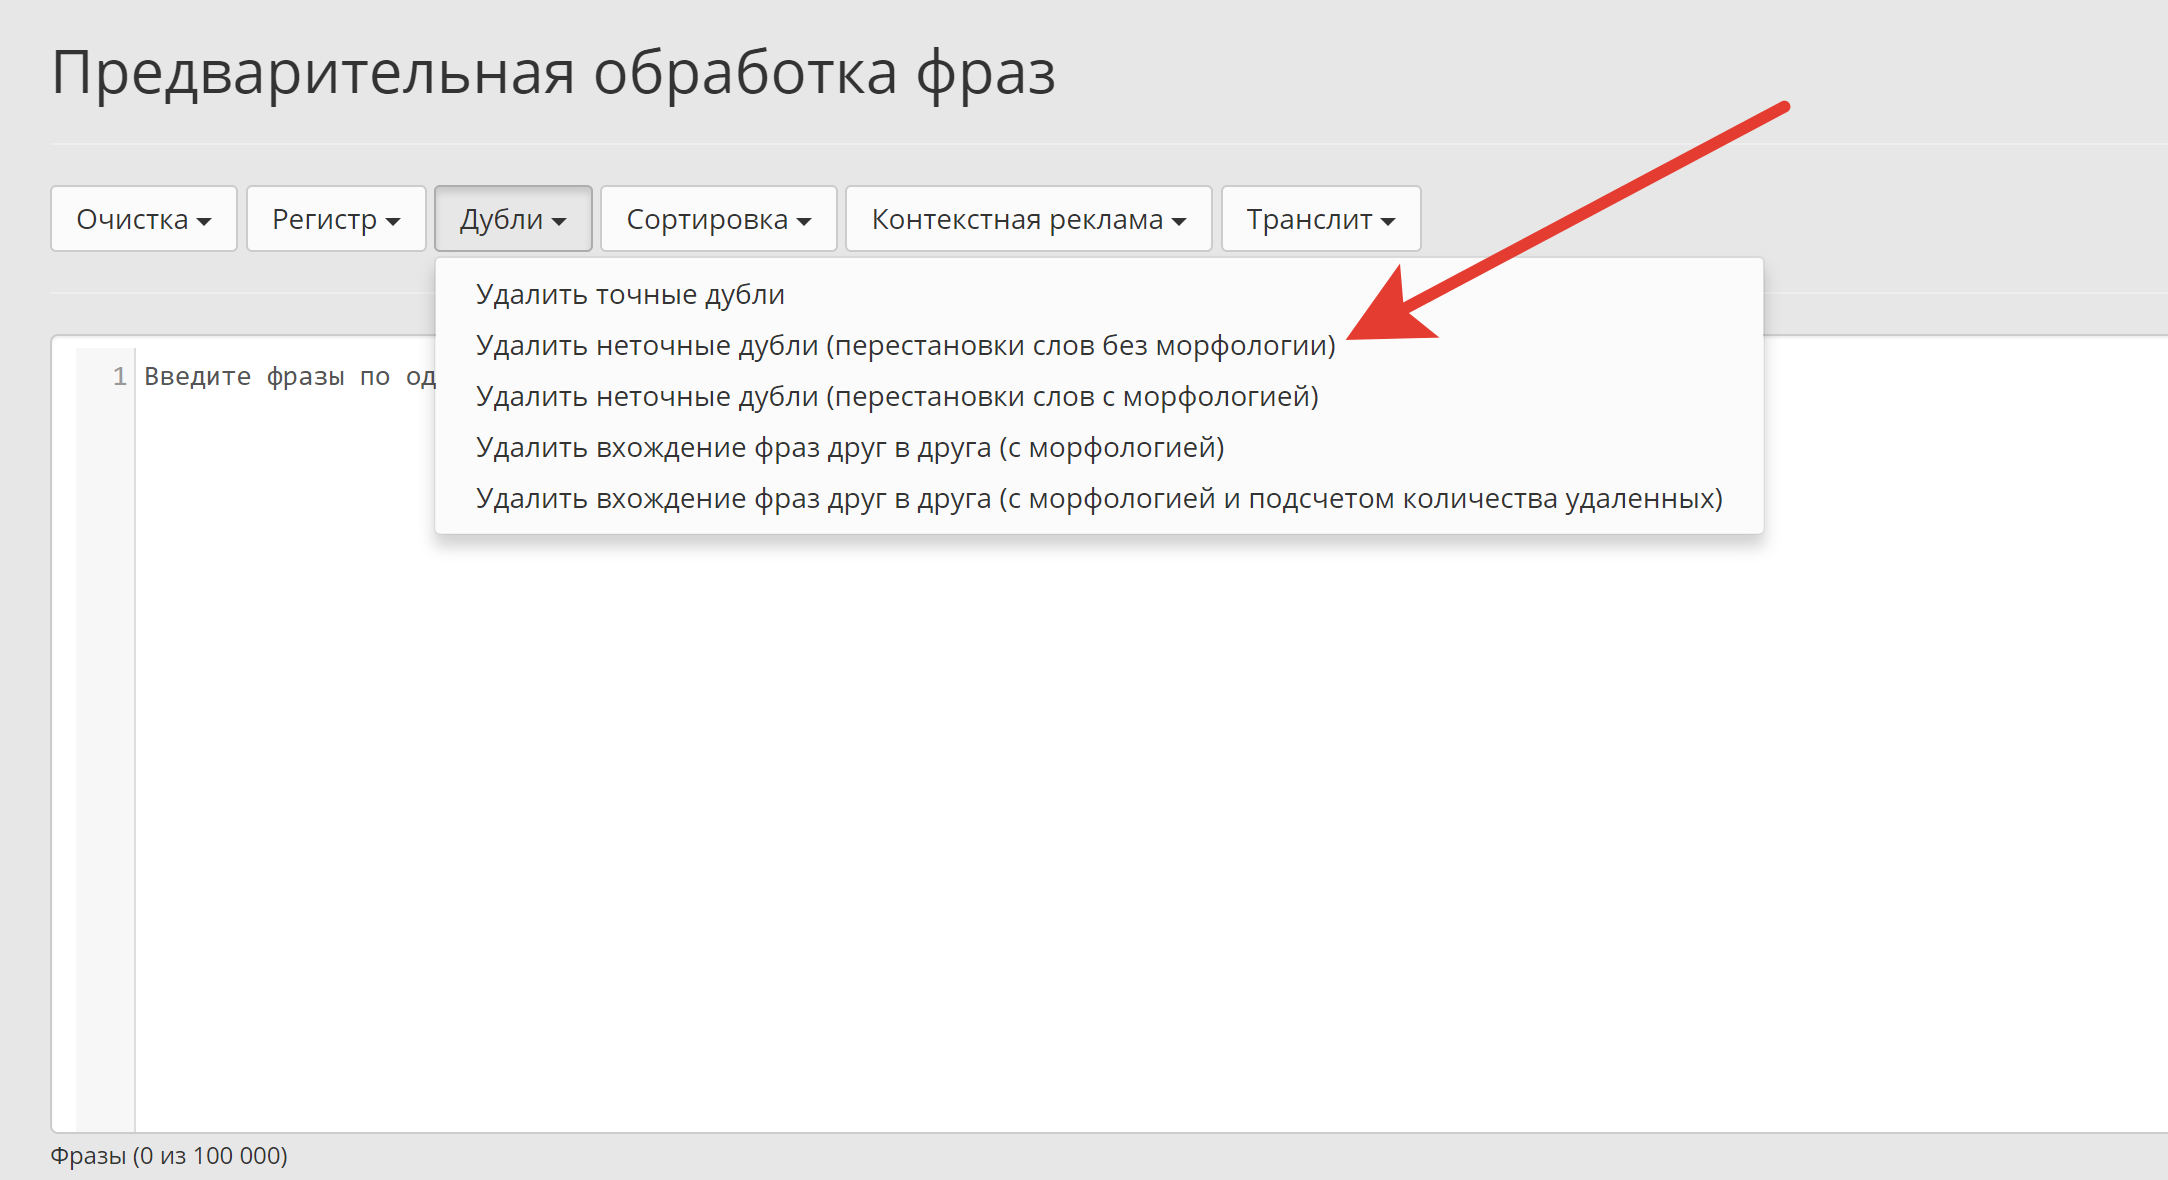
Task: Click the caret arrow on Дубли button
Action: pyautogui.click(x=559, y=221)
